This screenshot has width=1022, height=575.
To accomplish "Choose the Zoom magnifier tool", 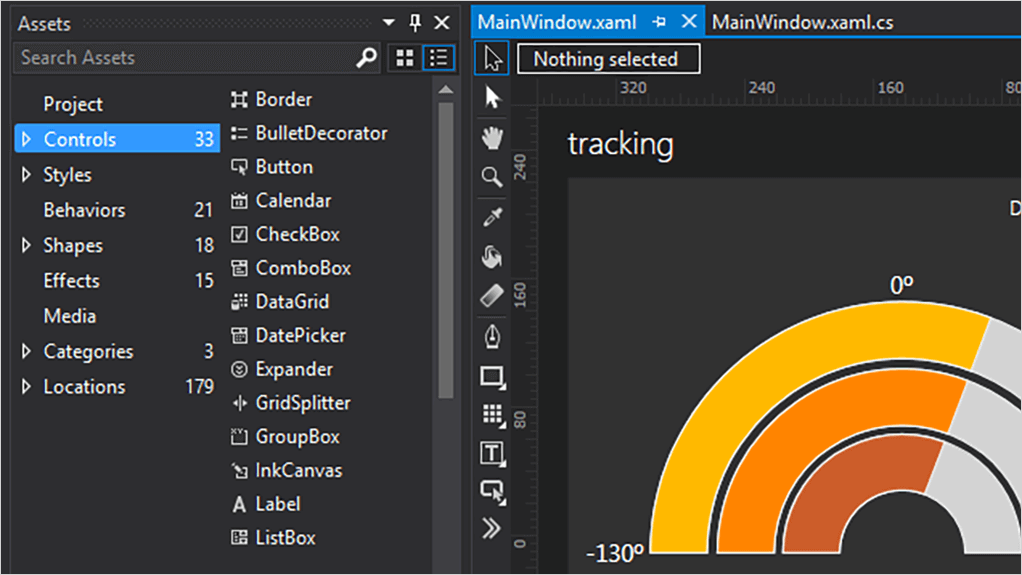I will (491, 177).
